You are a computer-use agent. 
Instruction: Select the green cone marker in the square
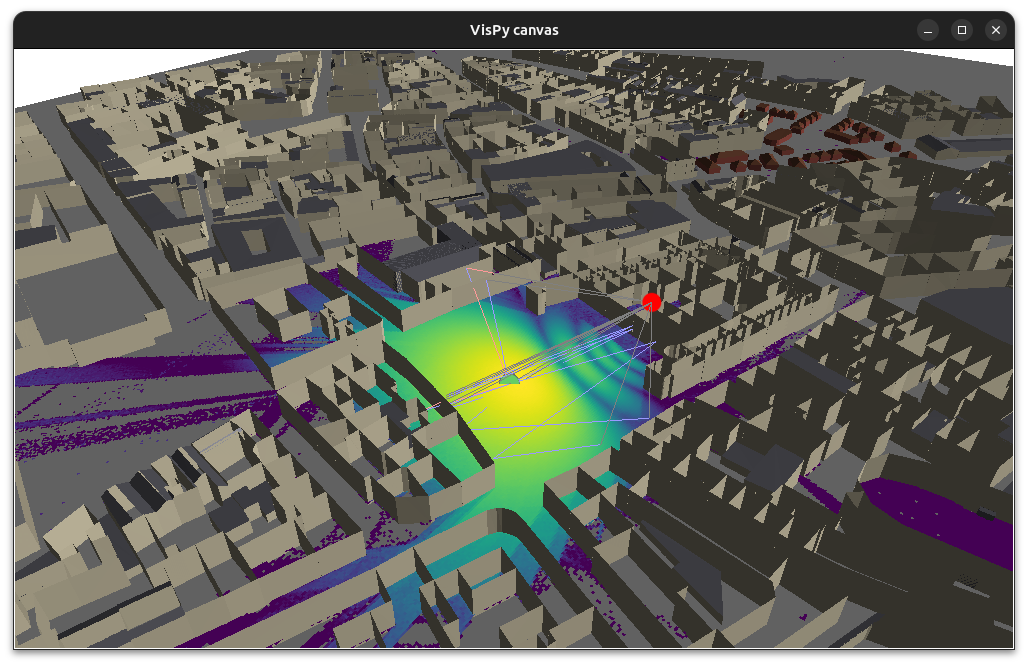(510, 377)
